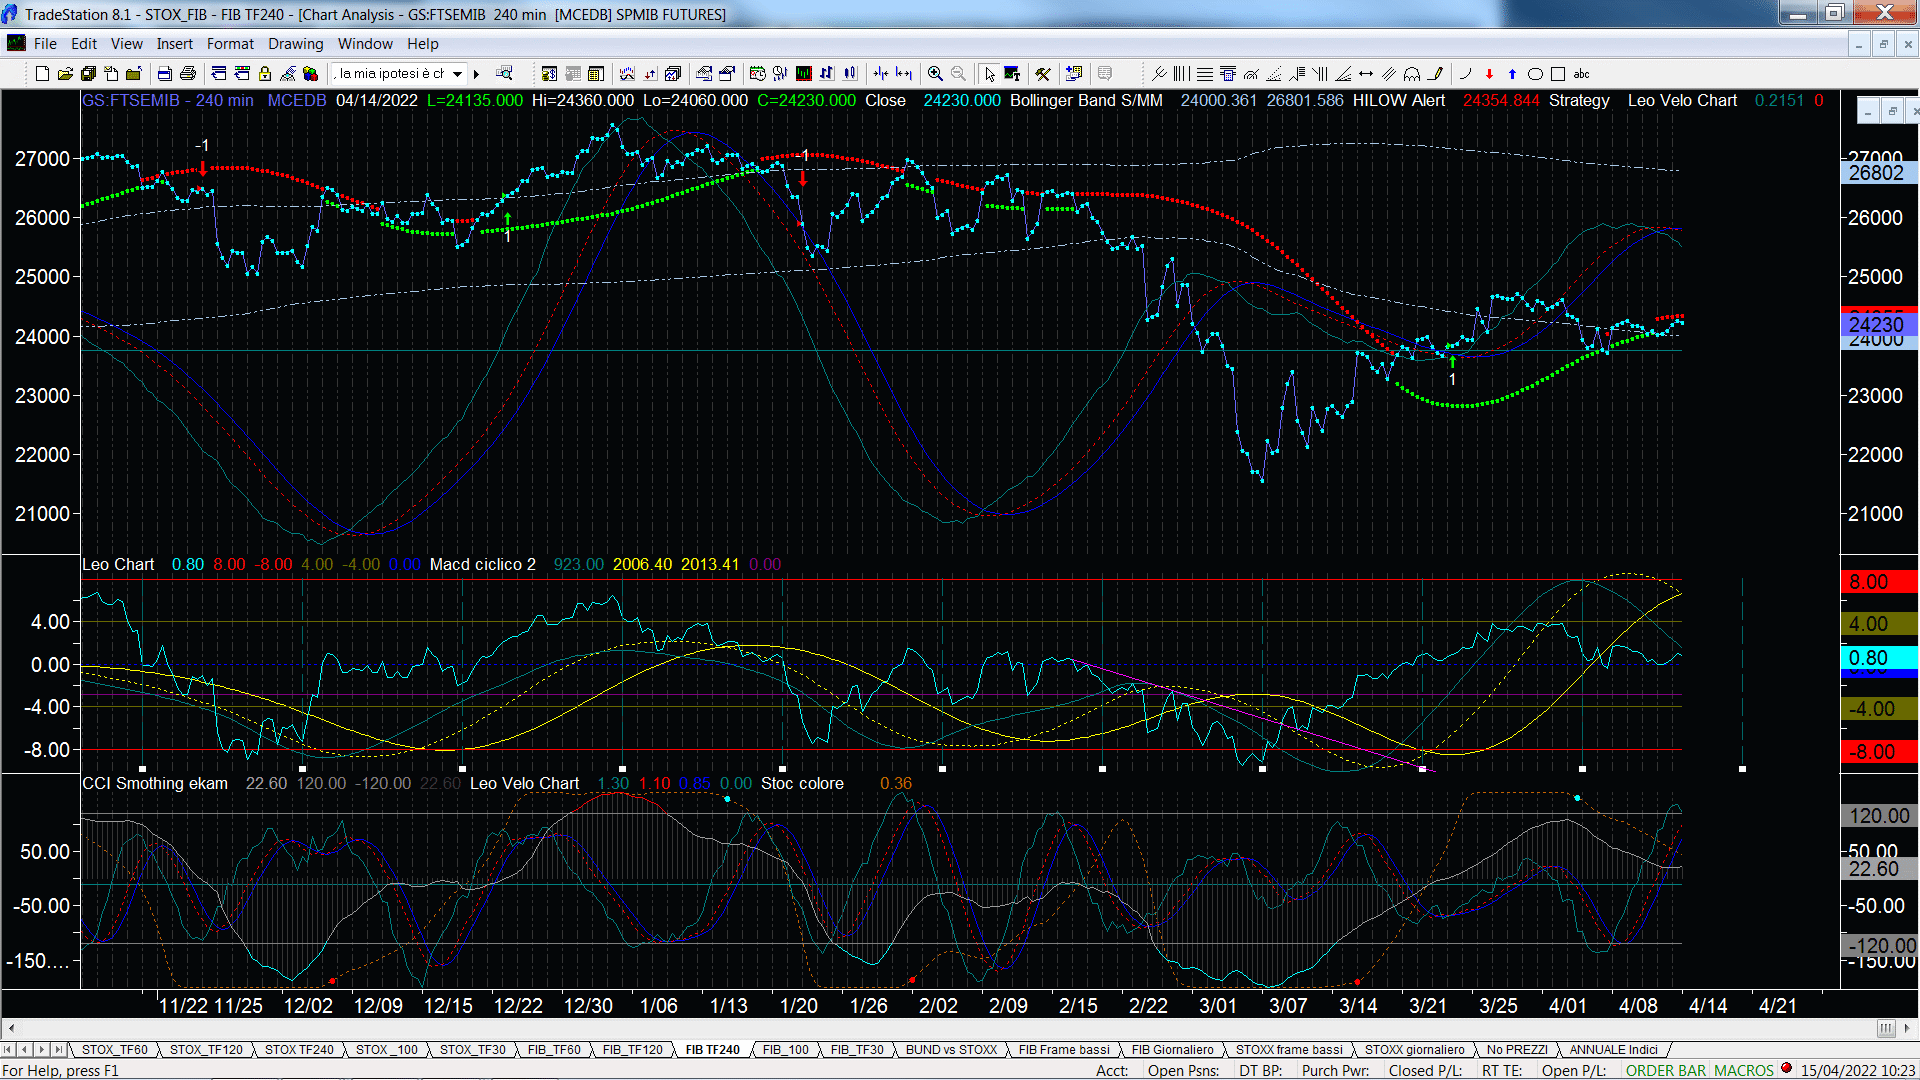This screenshot has height=1080, width=1920.
Task: Click the 'Macd ciclico 2' indicator label
Action: click(482, 564)
